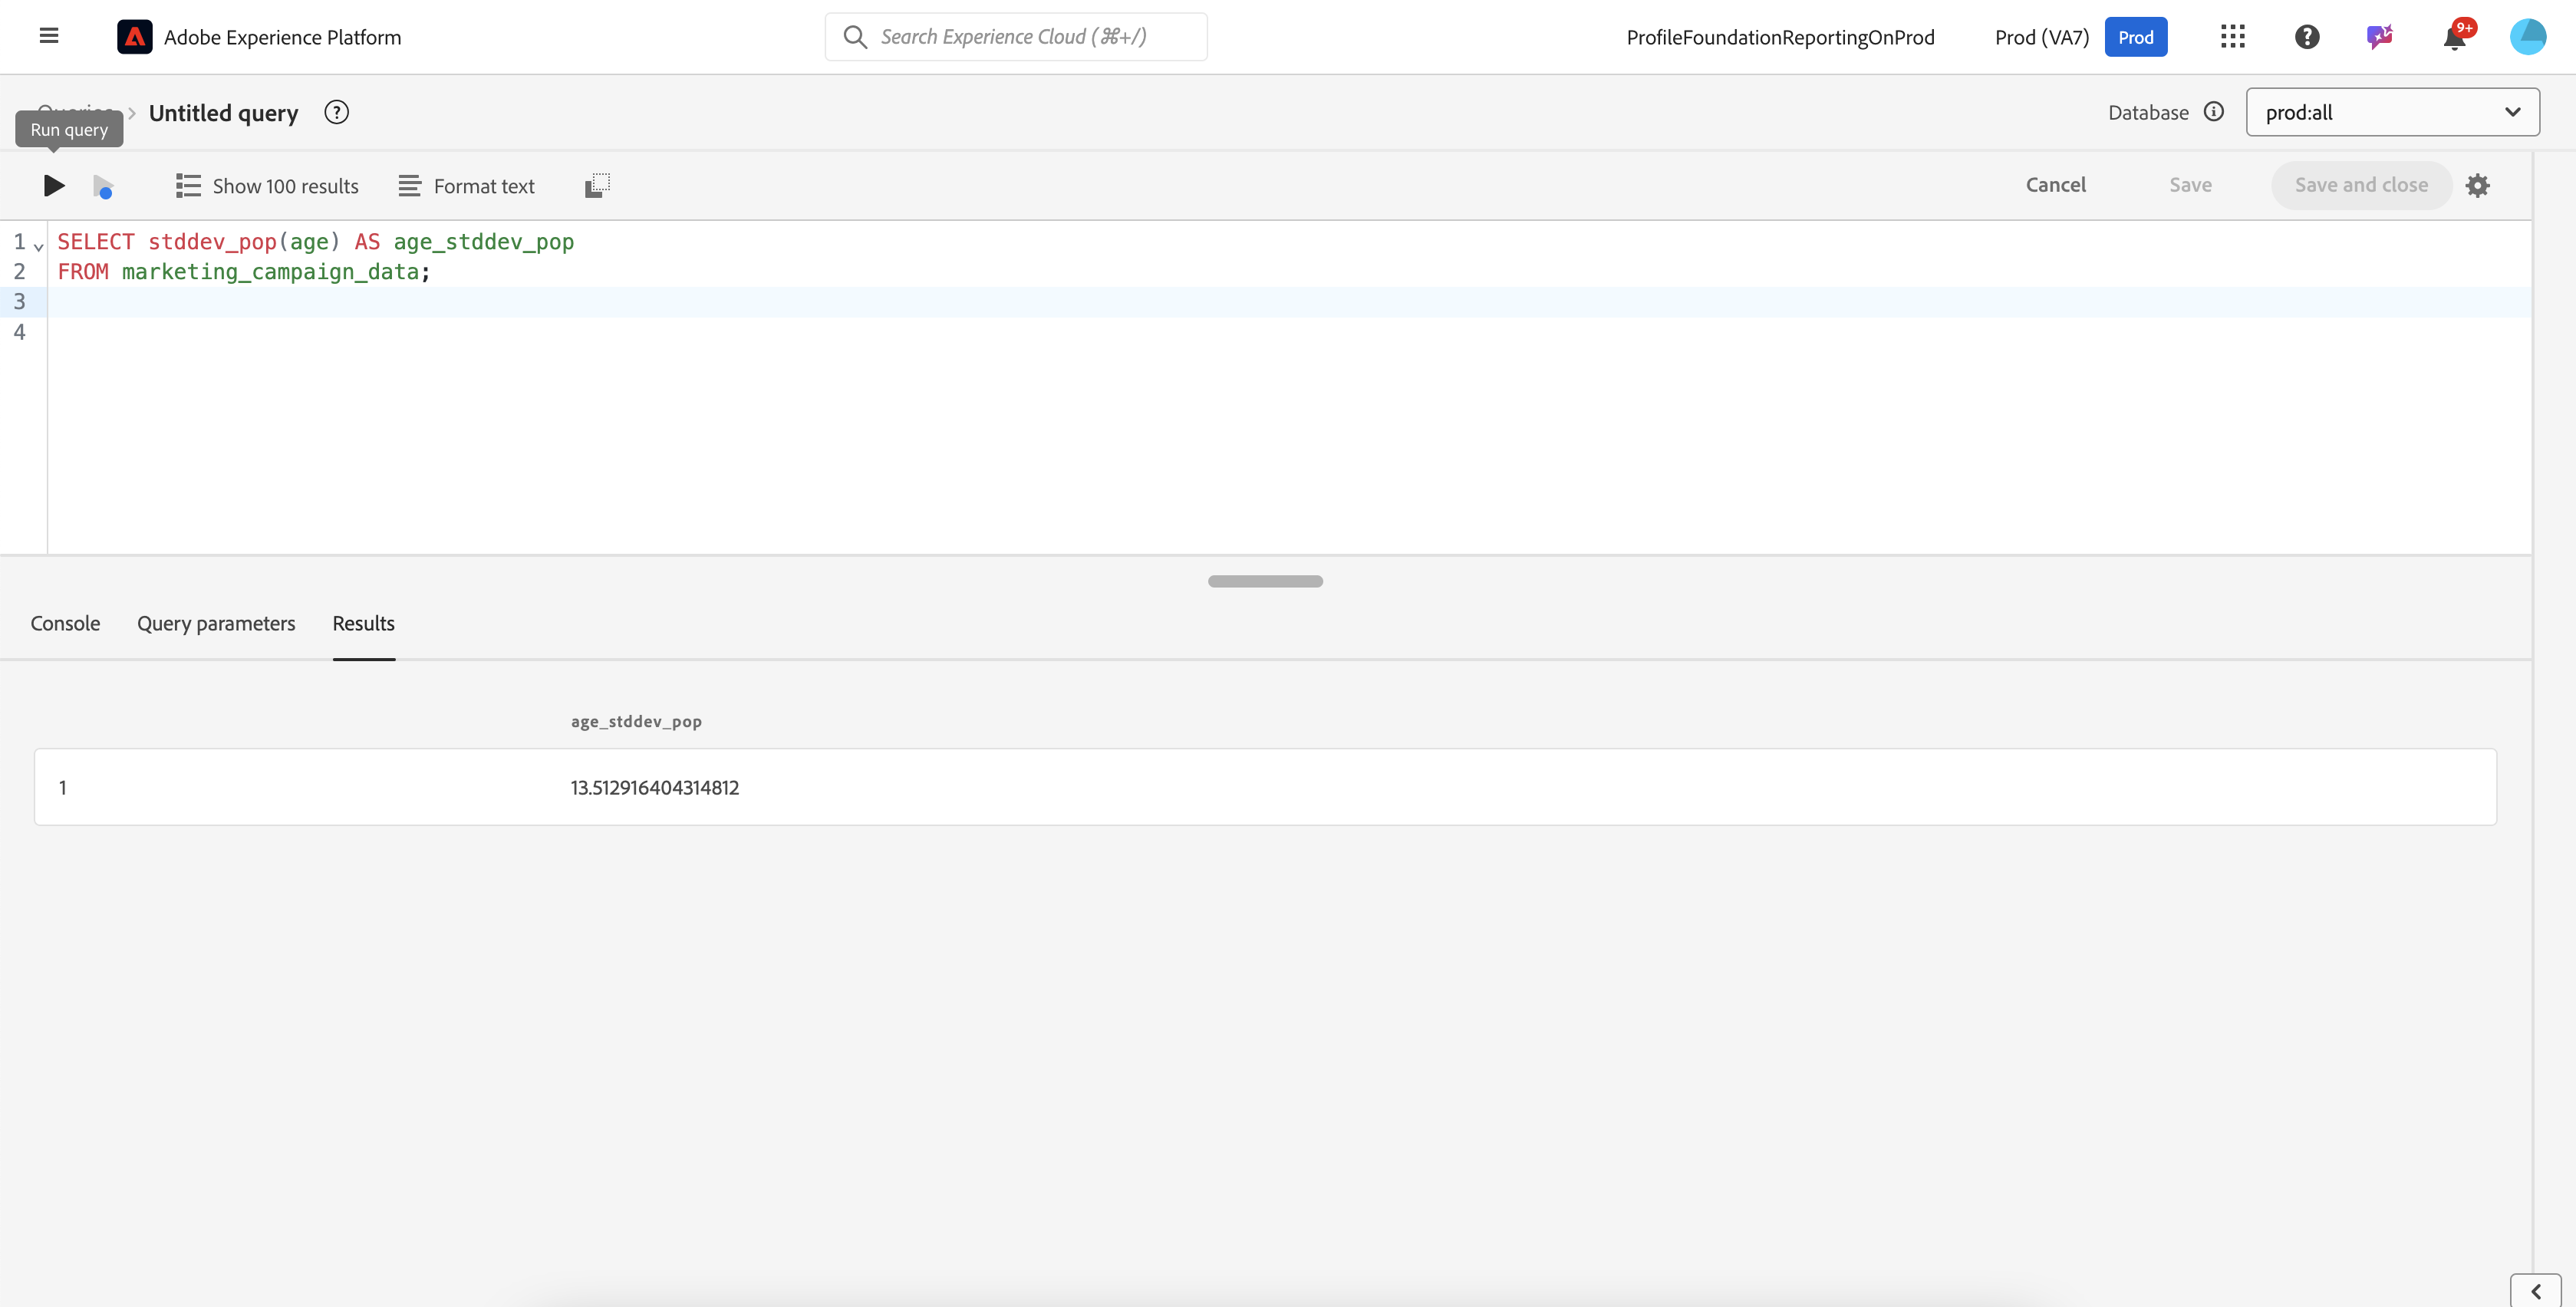Switch to the Console tab

point(65,623)
